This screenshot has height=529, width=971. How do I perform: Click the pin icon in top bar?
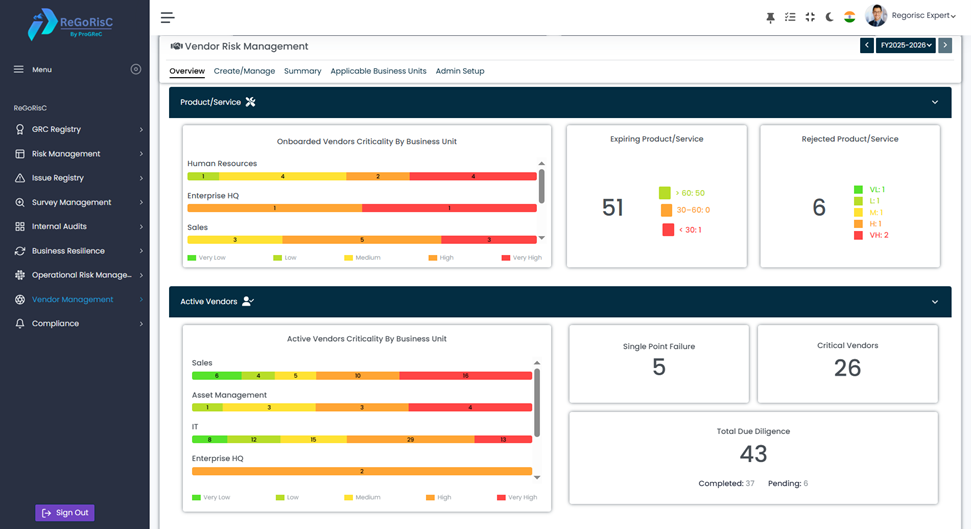click(770, 17)
